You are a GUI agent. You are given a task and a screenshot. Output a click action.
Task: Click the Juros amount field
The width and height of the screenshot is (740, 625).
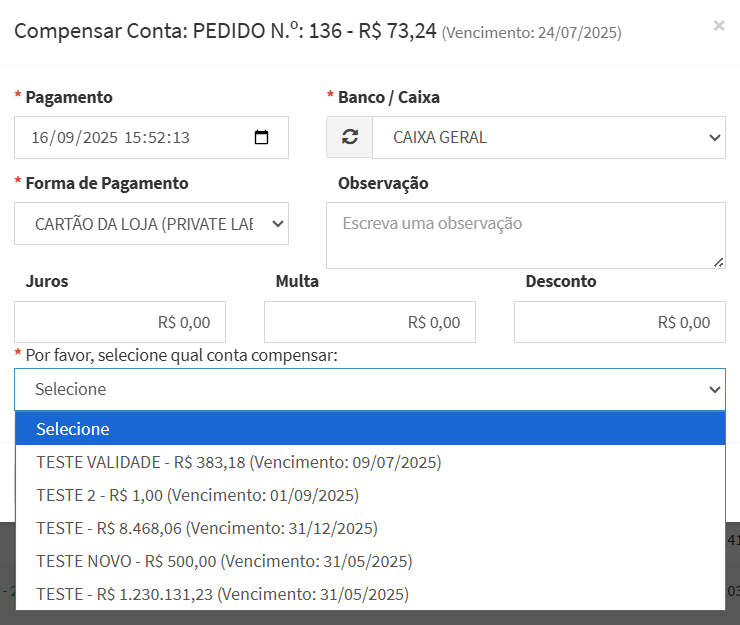pos(120,322)
